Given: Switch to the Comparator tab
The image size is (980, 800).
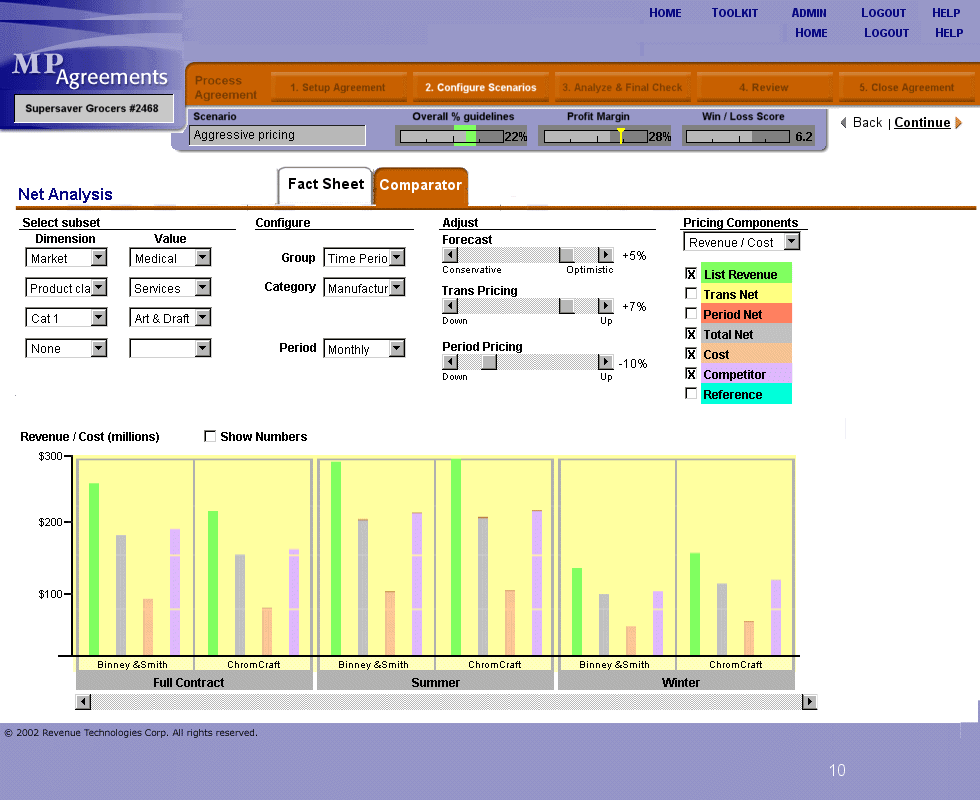Looking at the screenshot, I should pos(420,185).
